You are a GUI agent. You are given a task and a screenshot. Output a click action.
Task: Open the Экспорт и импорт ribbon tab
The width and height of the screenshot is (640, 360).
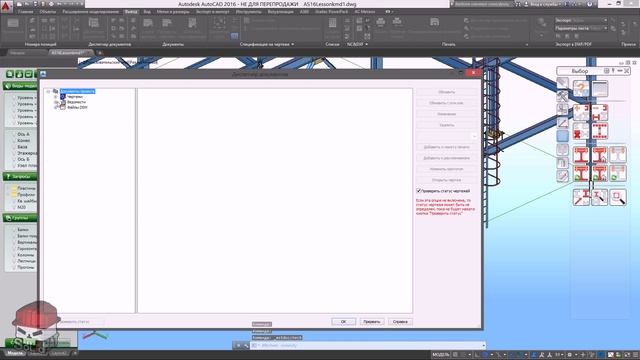coord(213,12)
